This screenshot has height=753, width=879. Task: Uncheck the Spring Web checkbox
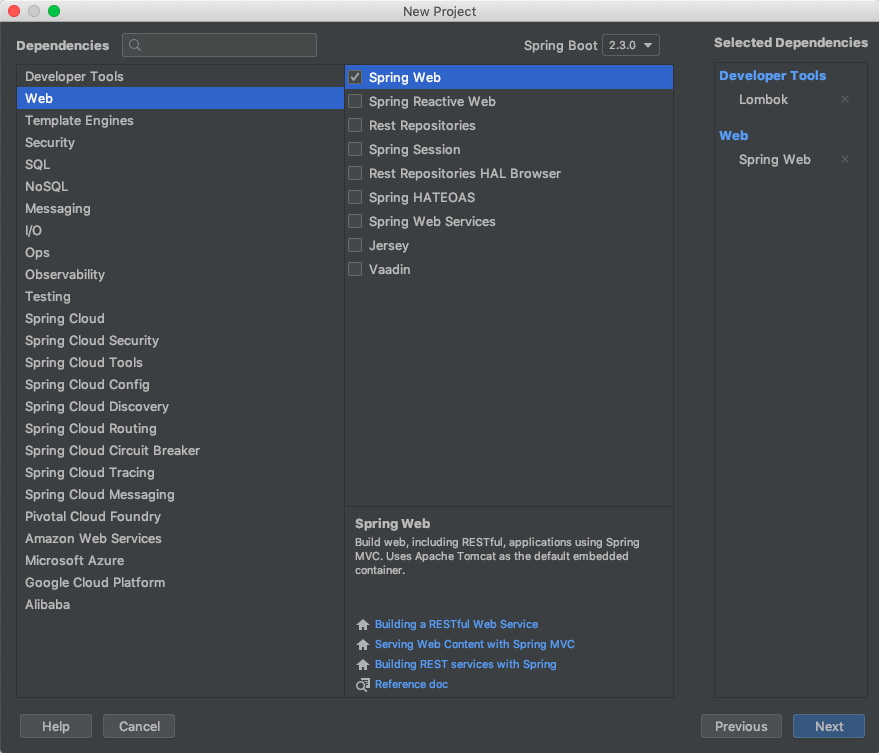pyautogui.click(x=355, y=77)
